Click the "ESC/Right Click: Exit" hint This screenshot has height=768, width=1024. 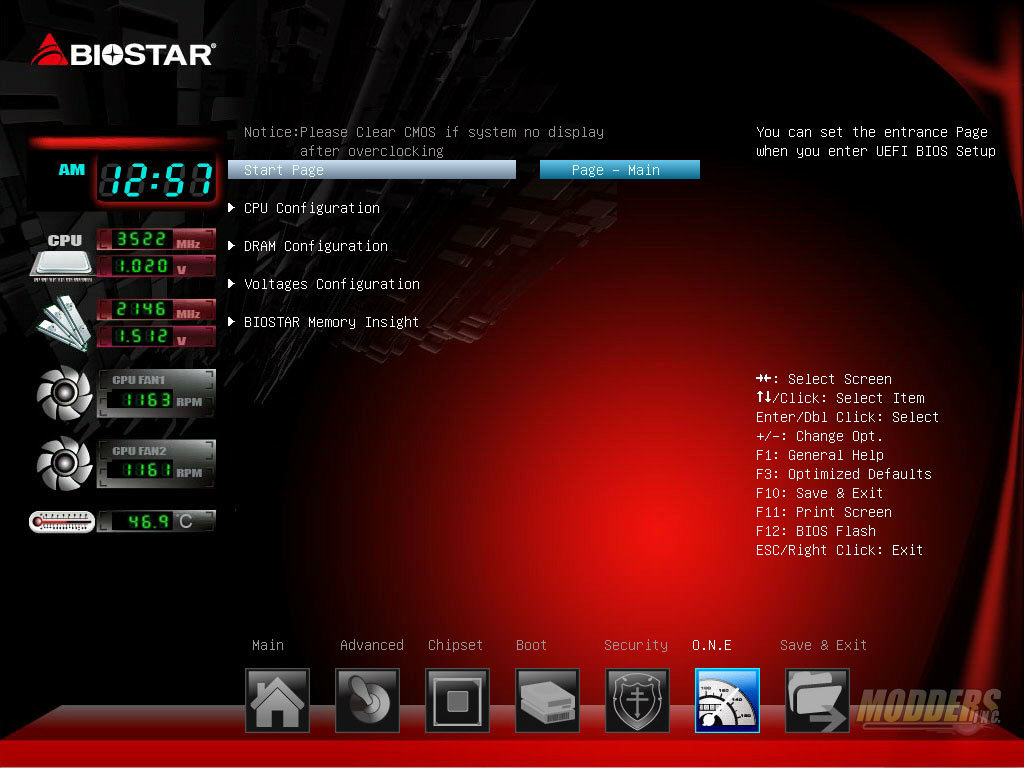point(839,550)
